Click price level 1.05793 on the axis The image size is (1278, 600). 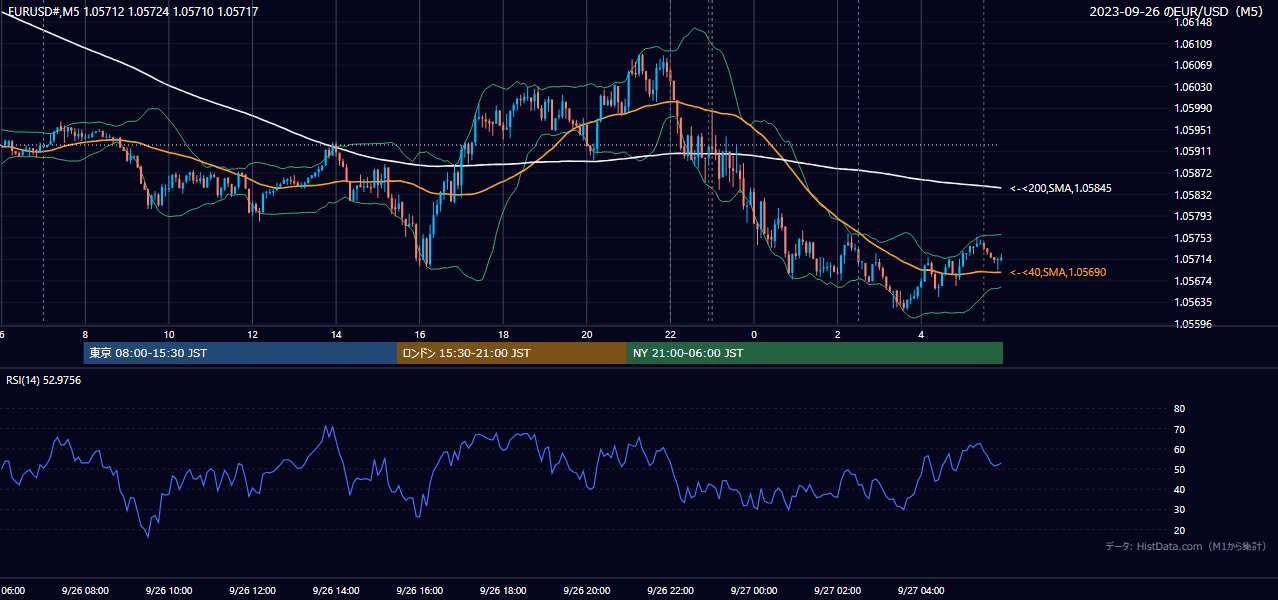coord(1192,216)
